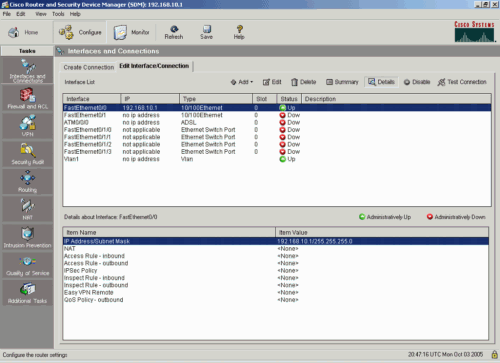
Task: Open the Tools menu
Action: (58, 14)
